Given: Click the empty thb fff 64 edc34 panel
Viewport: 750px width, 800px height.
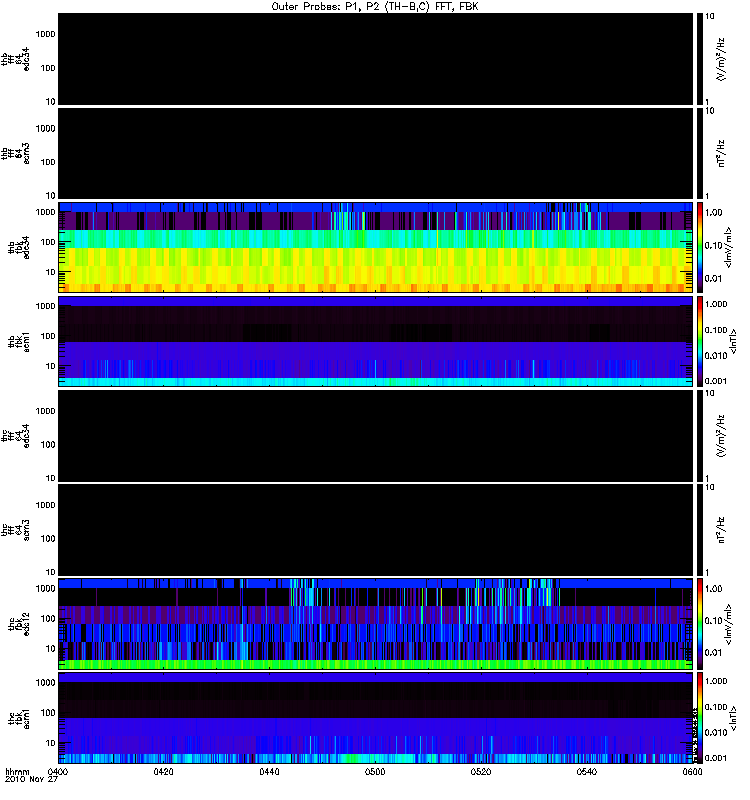Looking at the screenshot, I should coord(376,59).
